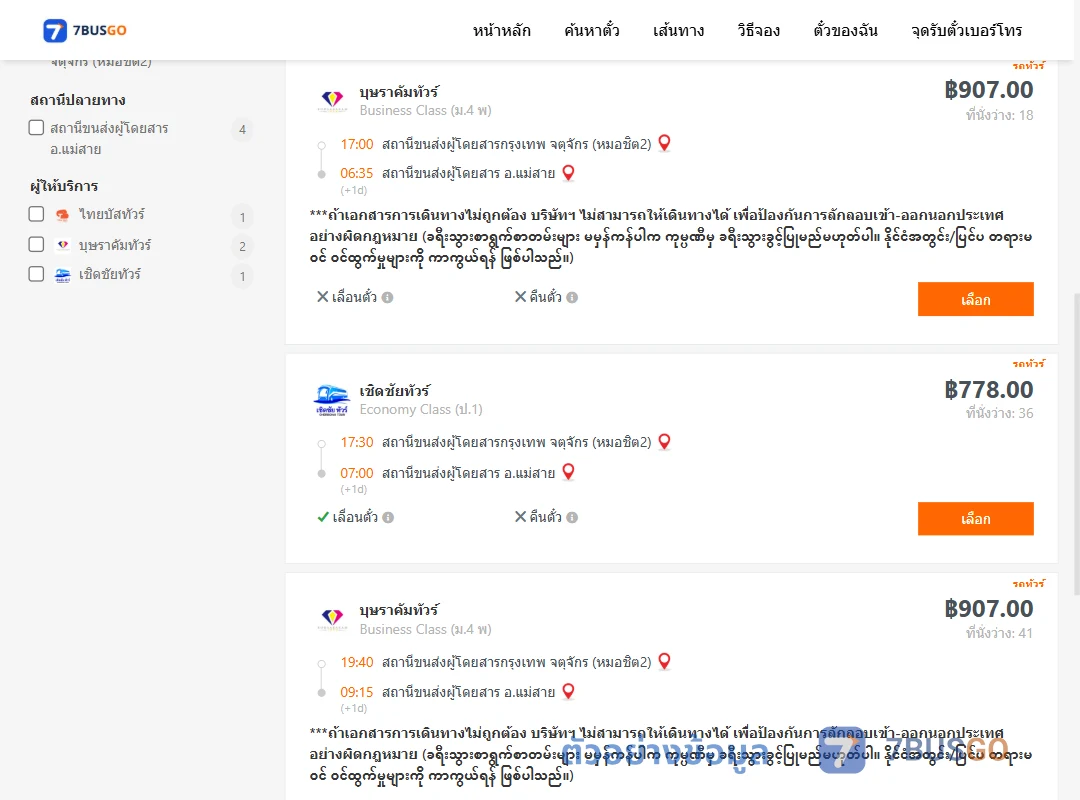The image size is (1080, 800).
Task: Click the 19:40 departure time
Action: [x=357, y=662]
